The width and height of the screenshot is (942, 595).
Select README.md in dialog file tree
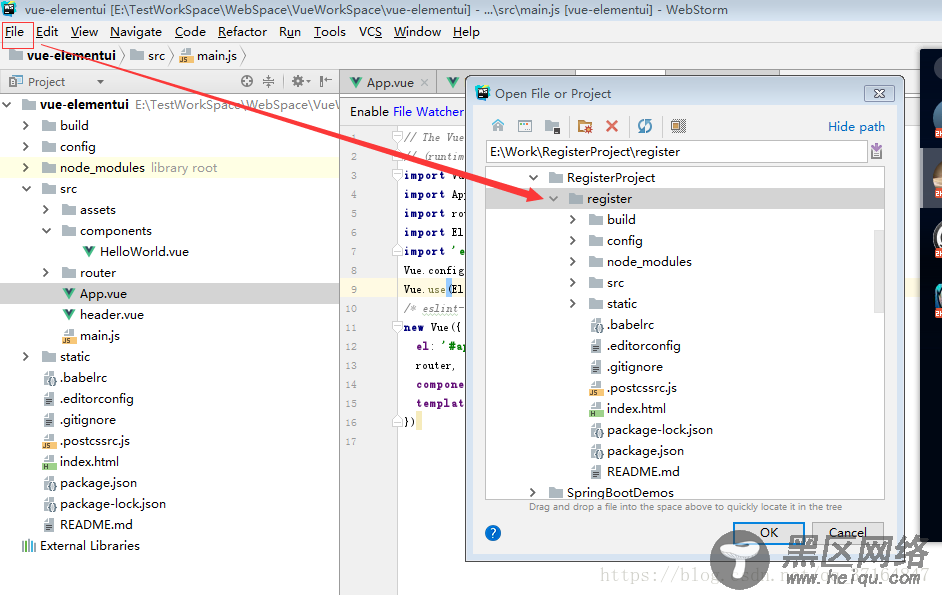pos(643,472)
